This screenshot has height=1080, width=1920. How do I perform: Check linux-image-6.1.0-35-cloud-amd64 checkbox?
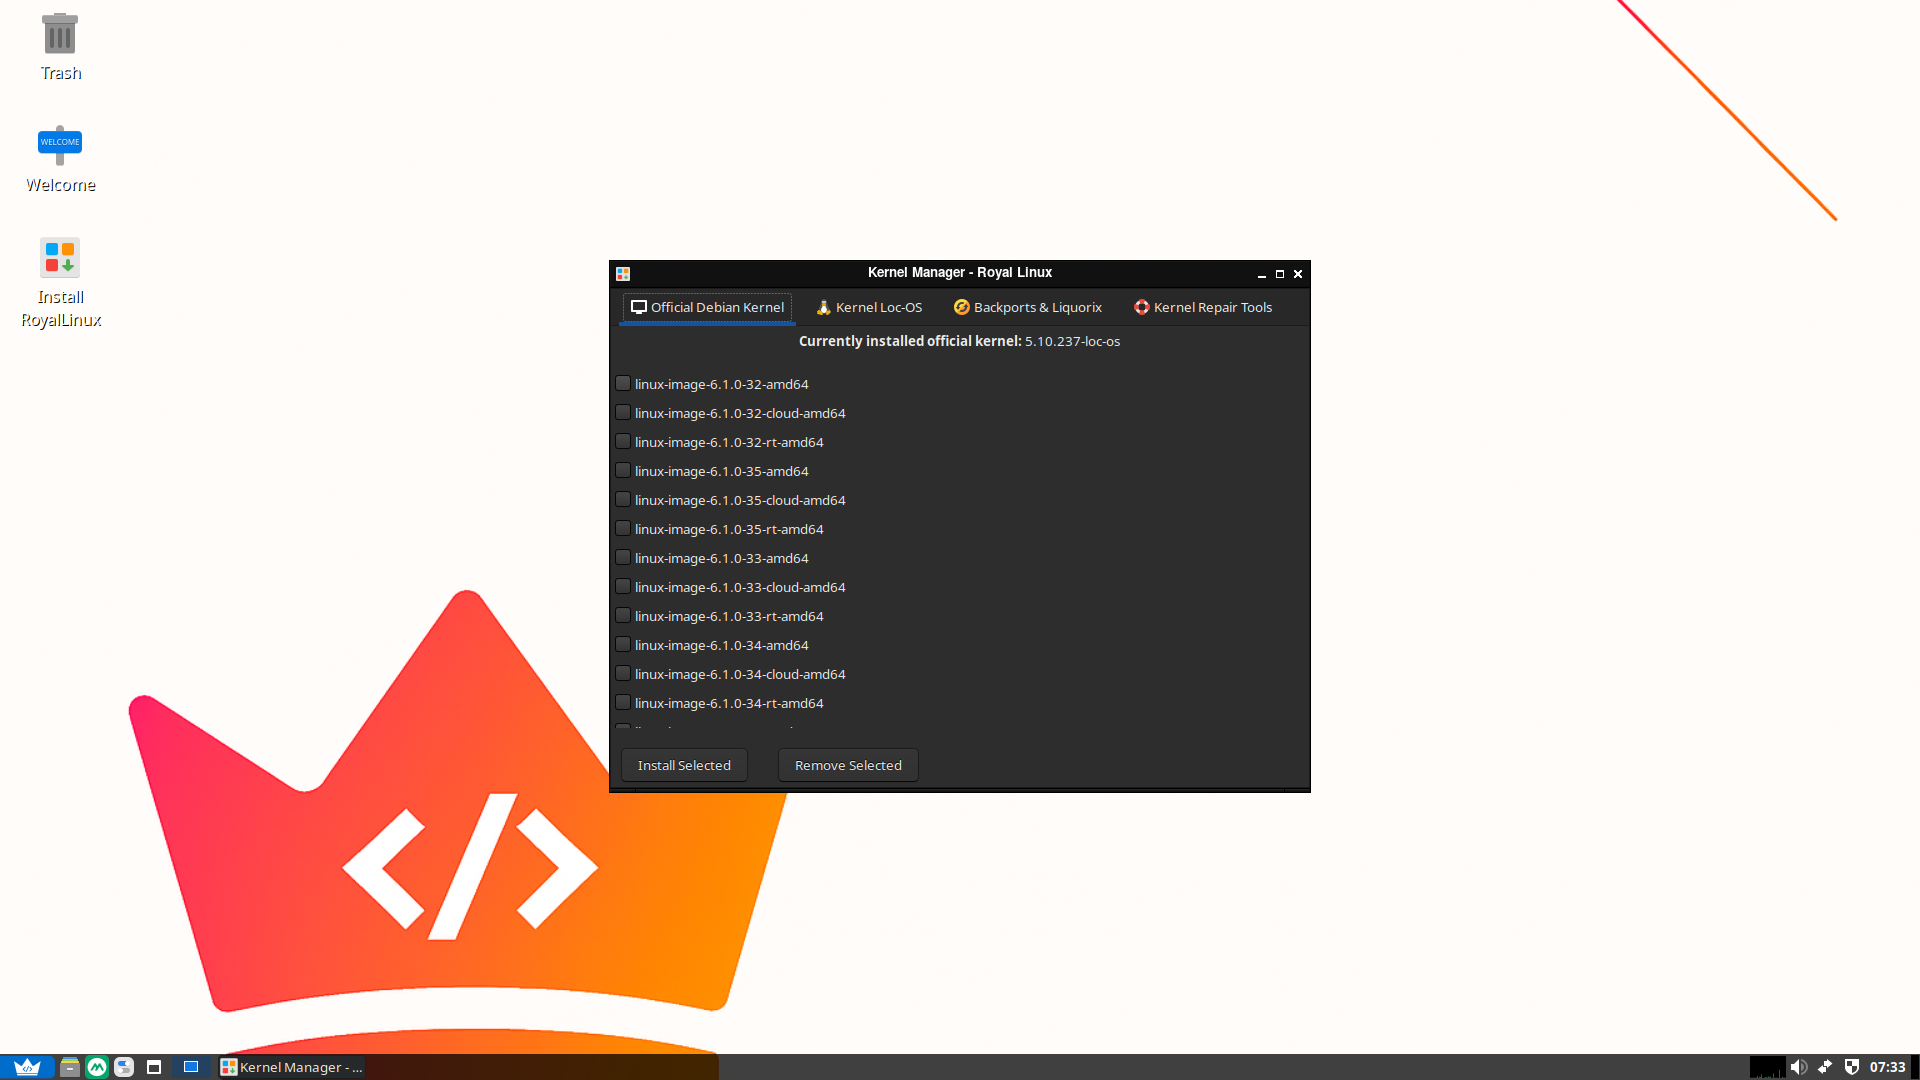[x=623, y=499]
